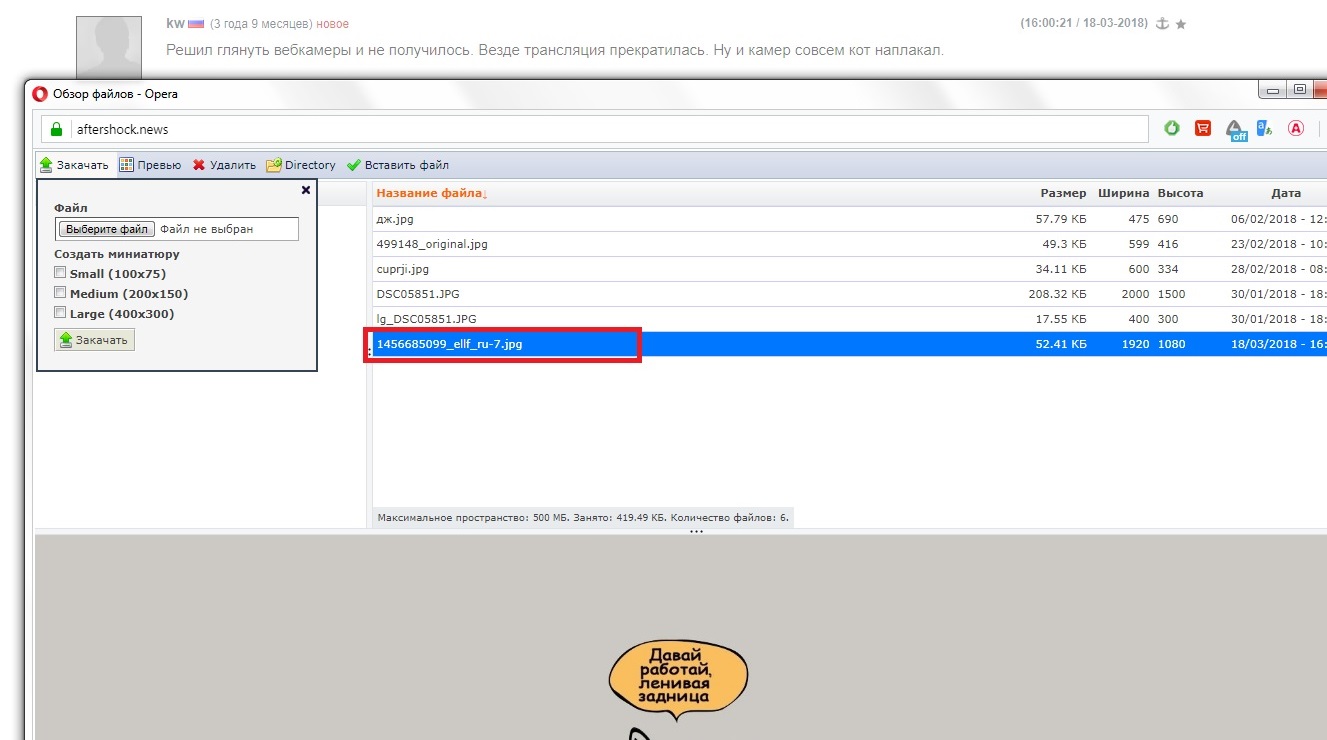This screenshot has width=1327, height=740.
Task: Click the red circled A extension icon
Action: 1296,128
